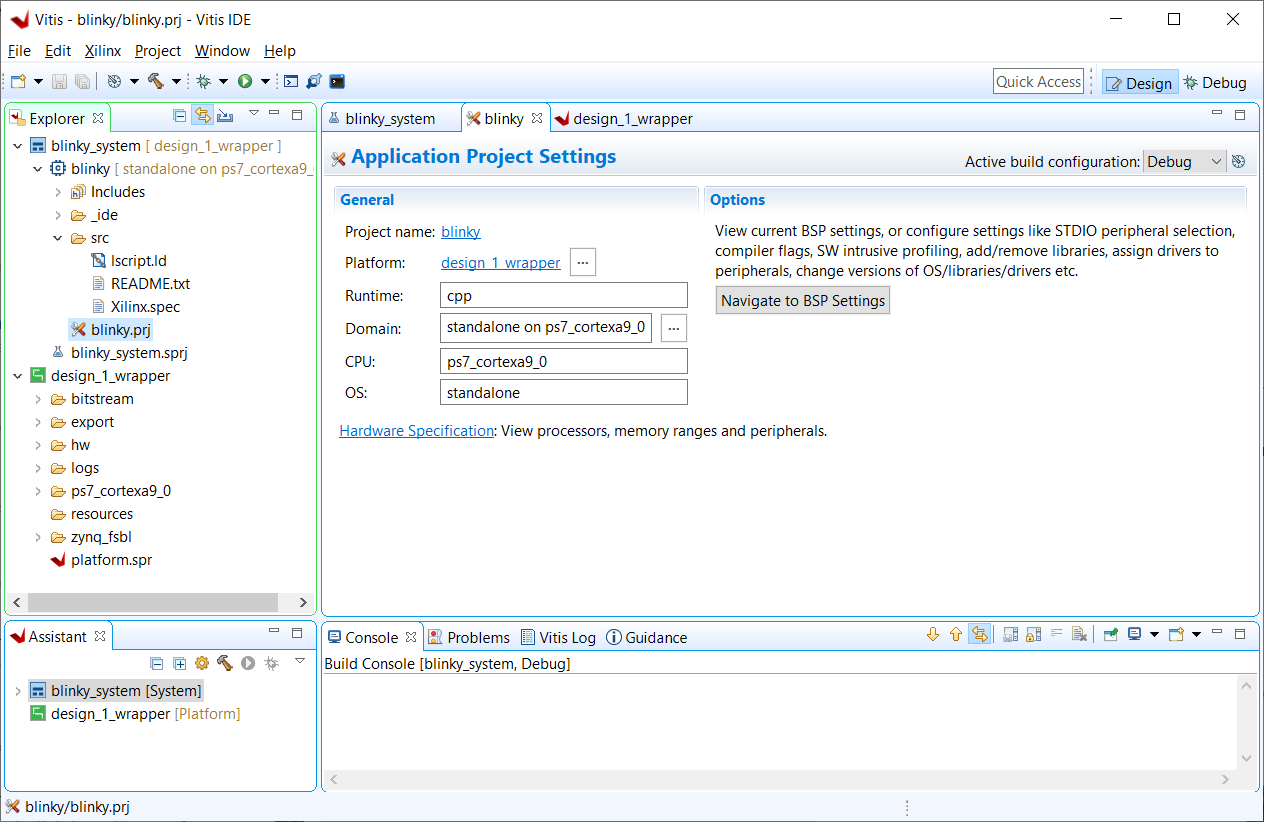Open the Xilinx menu
The width and height of the screenshot is (1264, 822).
103,51
